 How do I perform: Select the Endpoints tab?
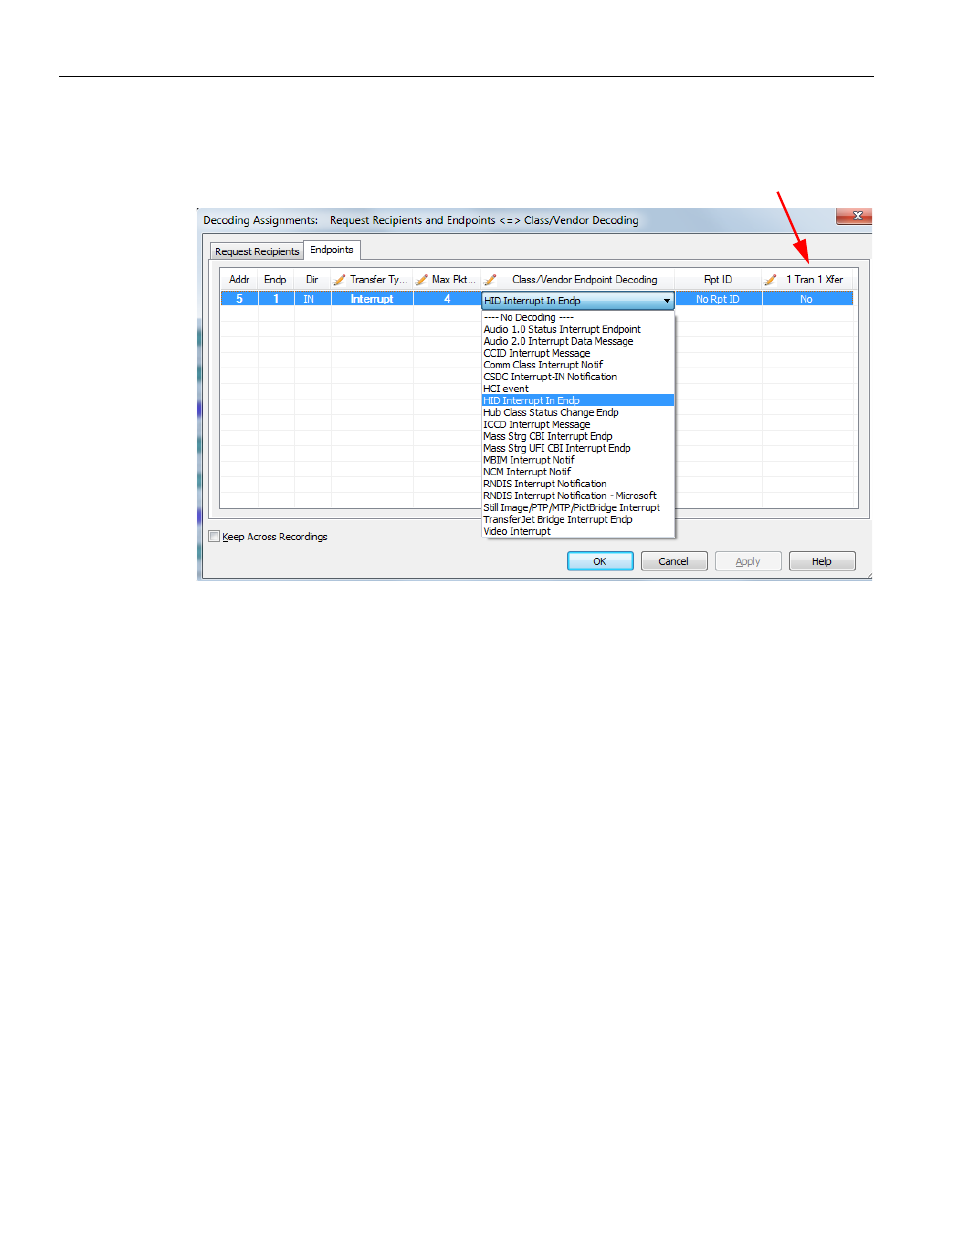click(x=332, y=250)
